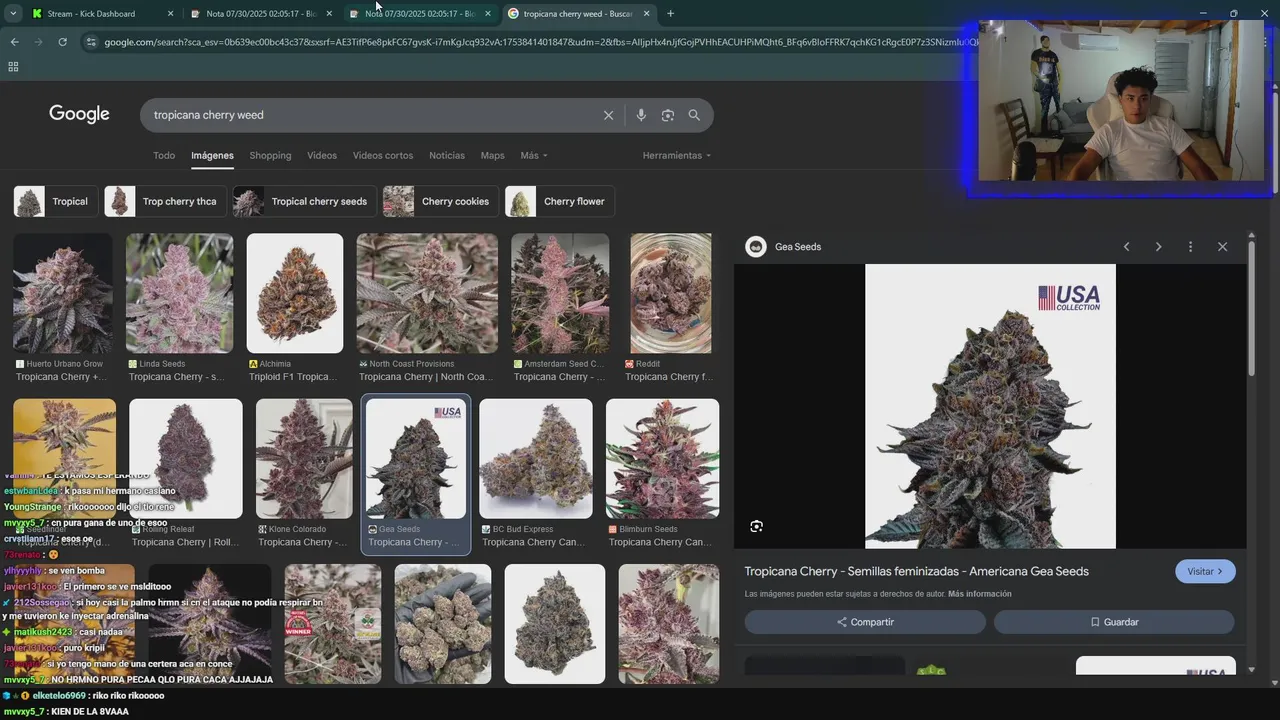
Task: Filter by Cherry cookies chip
Action: [441, 202]
